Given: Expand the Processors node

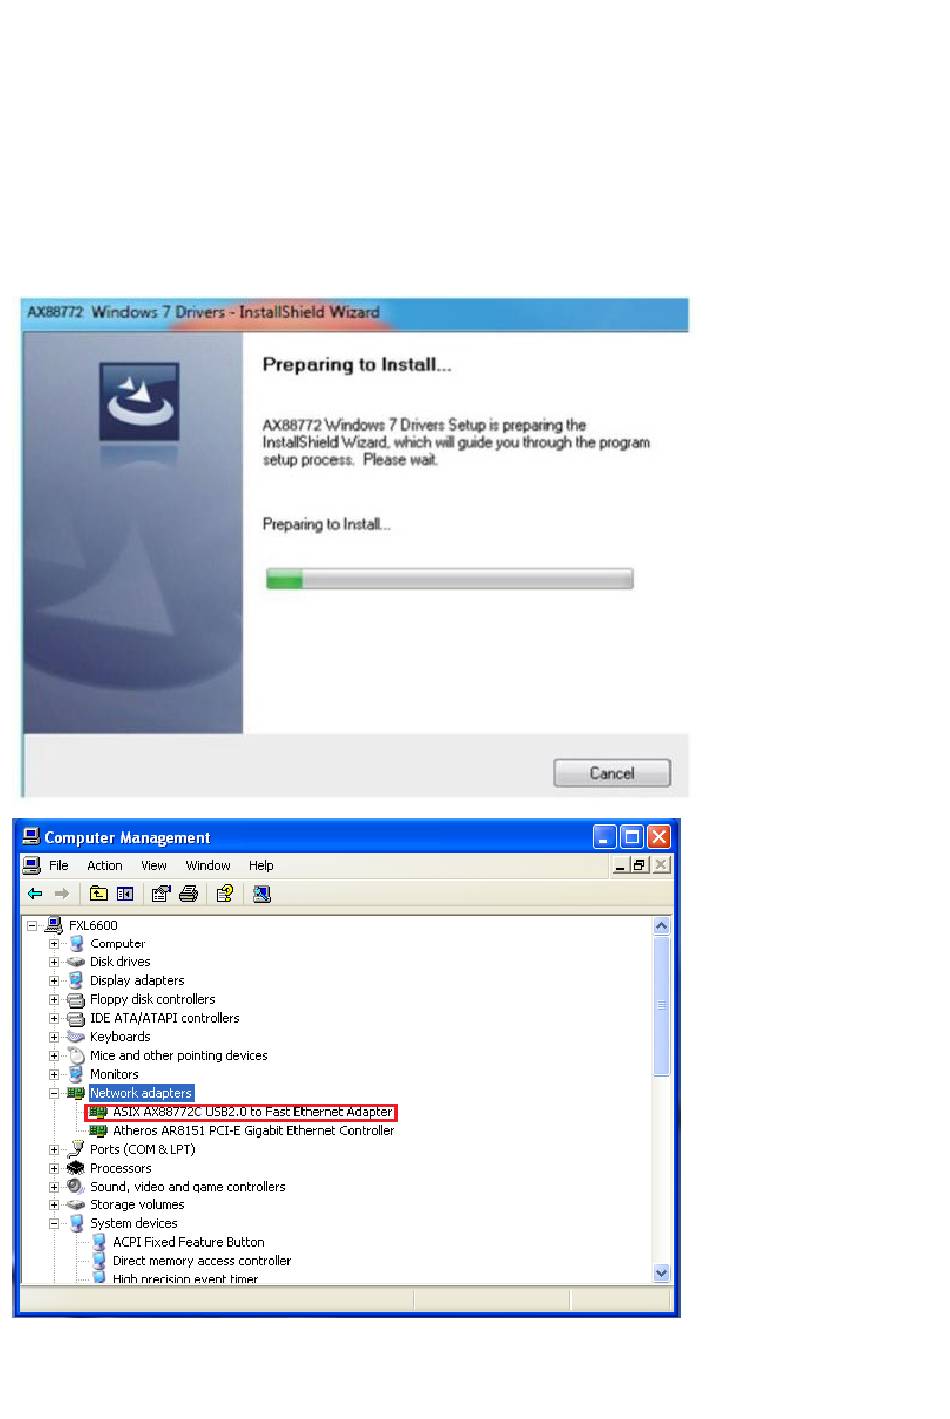Looking at the screenshot, I should coord(54,1169).
